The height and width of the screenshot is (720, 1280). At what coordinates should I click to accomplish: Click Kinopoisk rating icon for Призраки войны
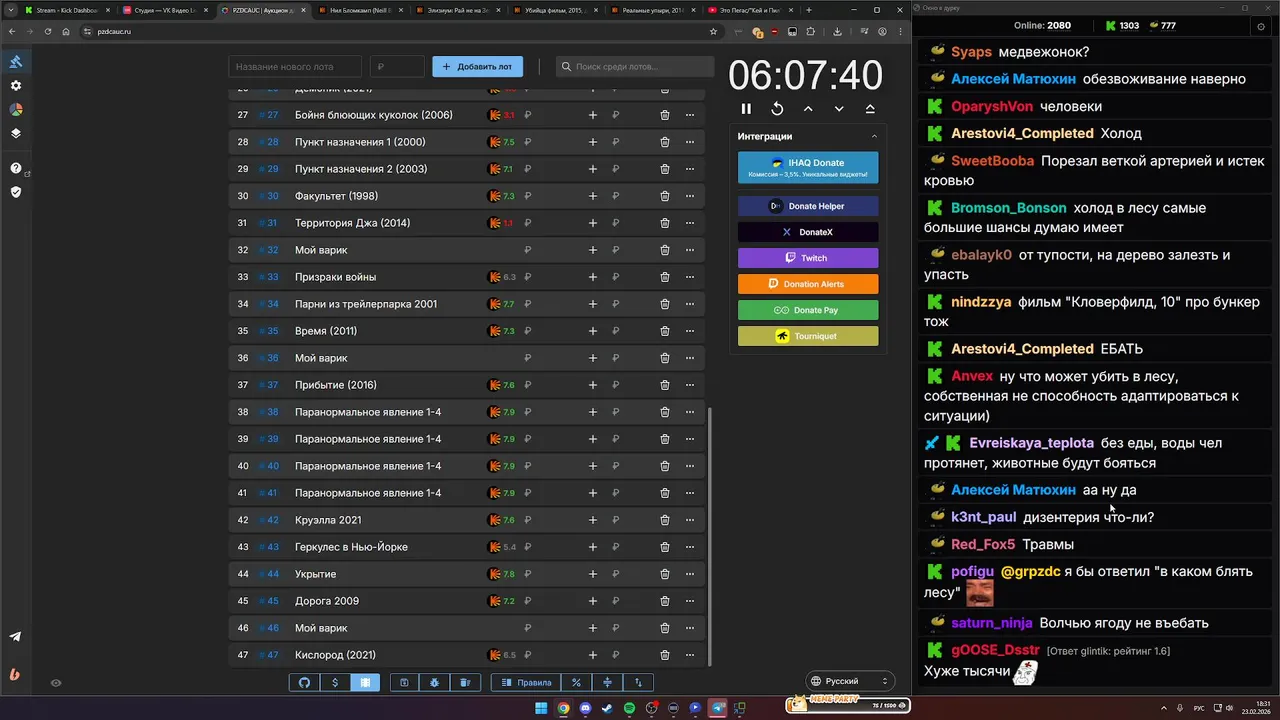(x=494, y=277)
